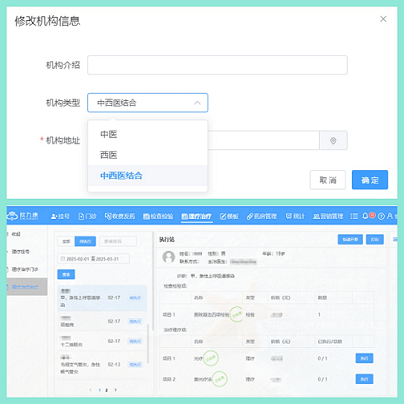This screenshot has height=404, width=404.
Task: Go to page 1 in pagination
Action: pos(99,390)
